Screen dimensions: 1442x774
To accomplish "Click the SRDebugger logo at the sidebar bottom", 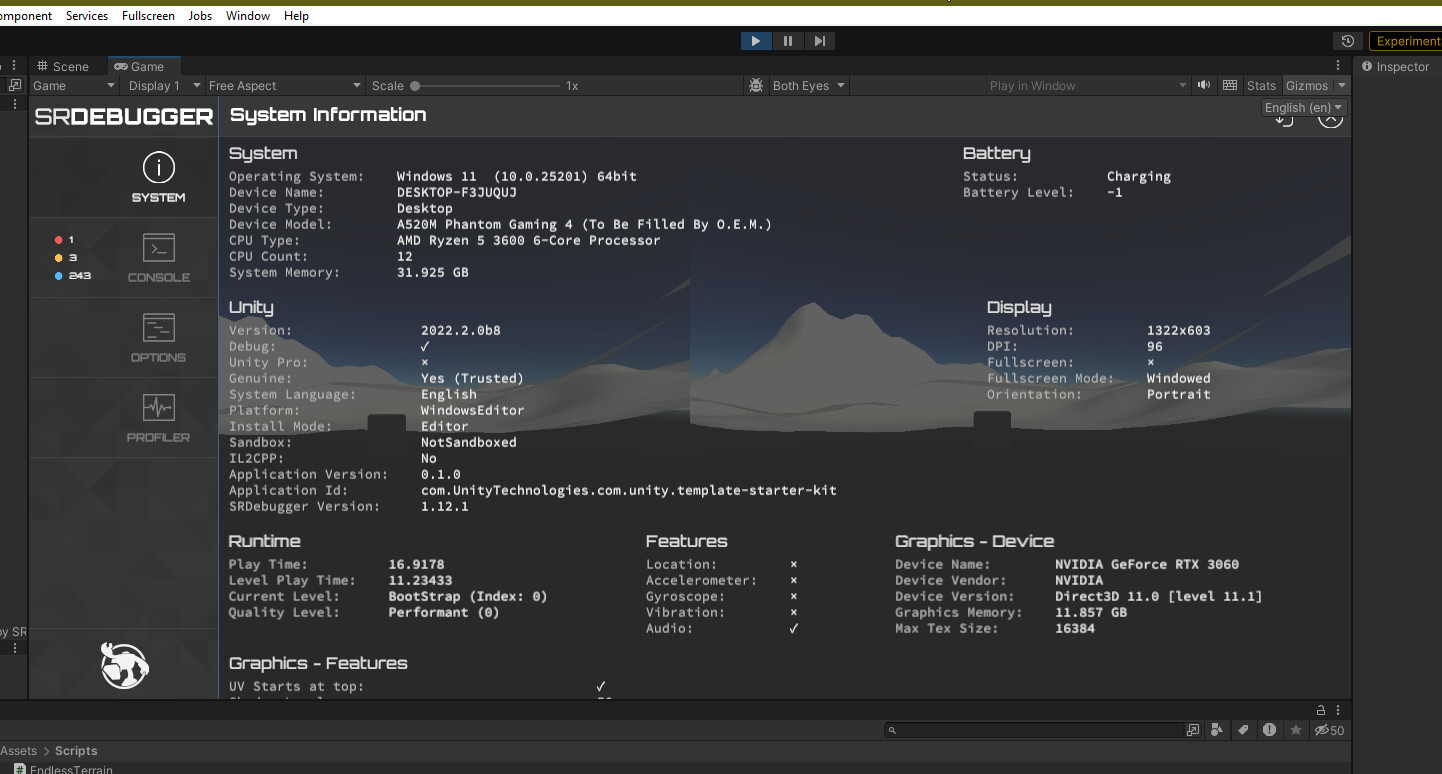I will click(x=123, y=665).
